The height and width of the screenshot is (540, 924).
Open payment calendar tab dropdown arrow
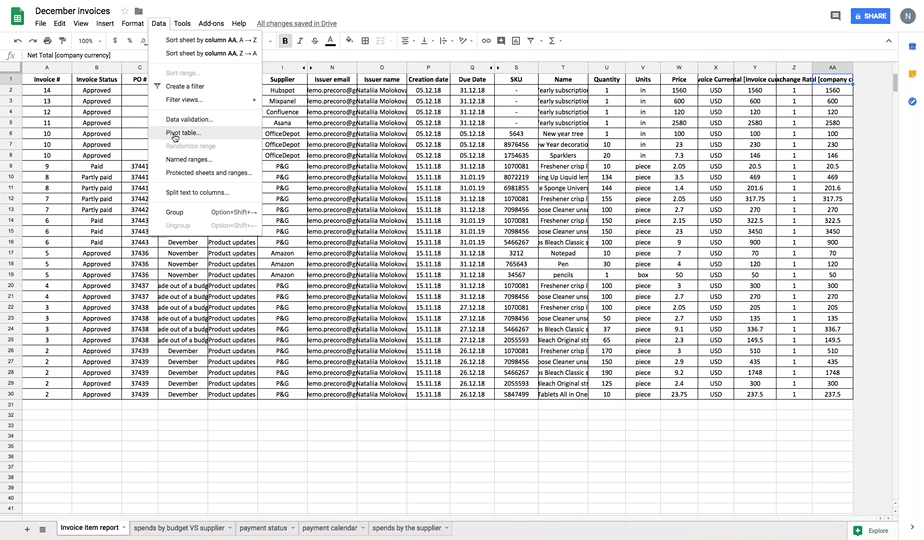[363, 528]
